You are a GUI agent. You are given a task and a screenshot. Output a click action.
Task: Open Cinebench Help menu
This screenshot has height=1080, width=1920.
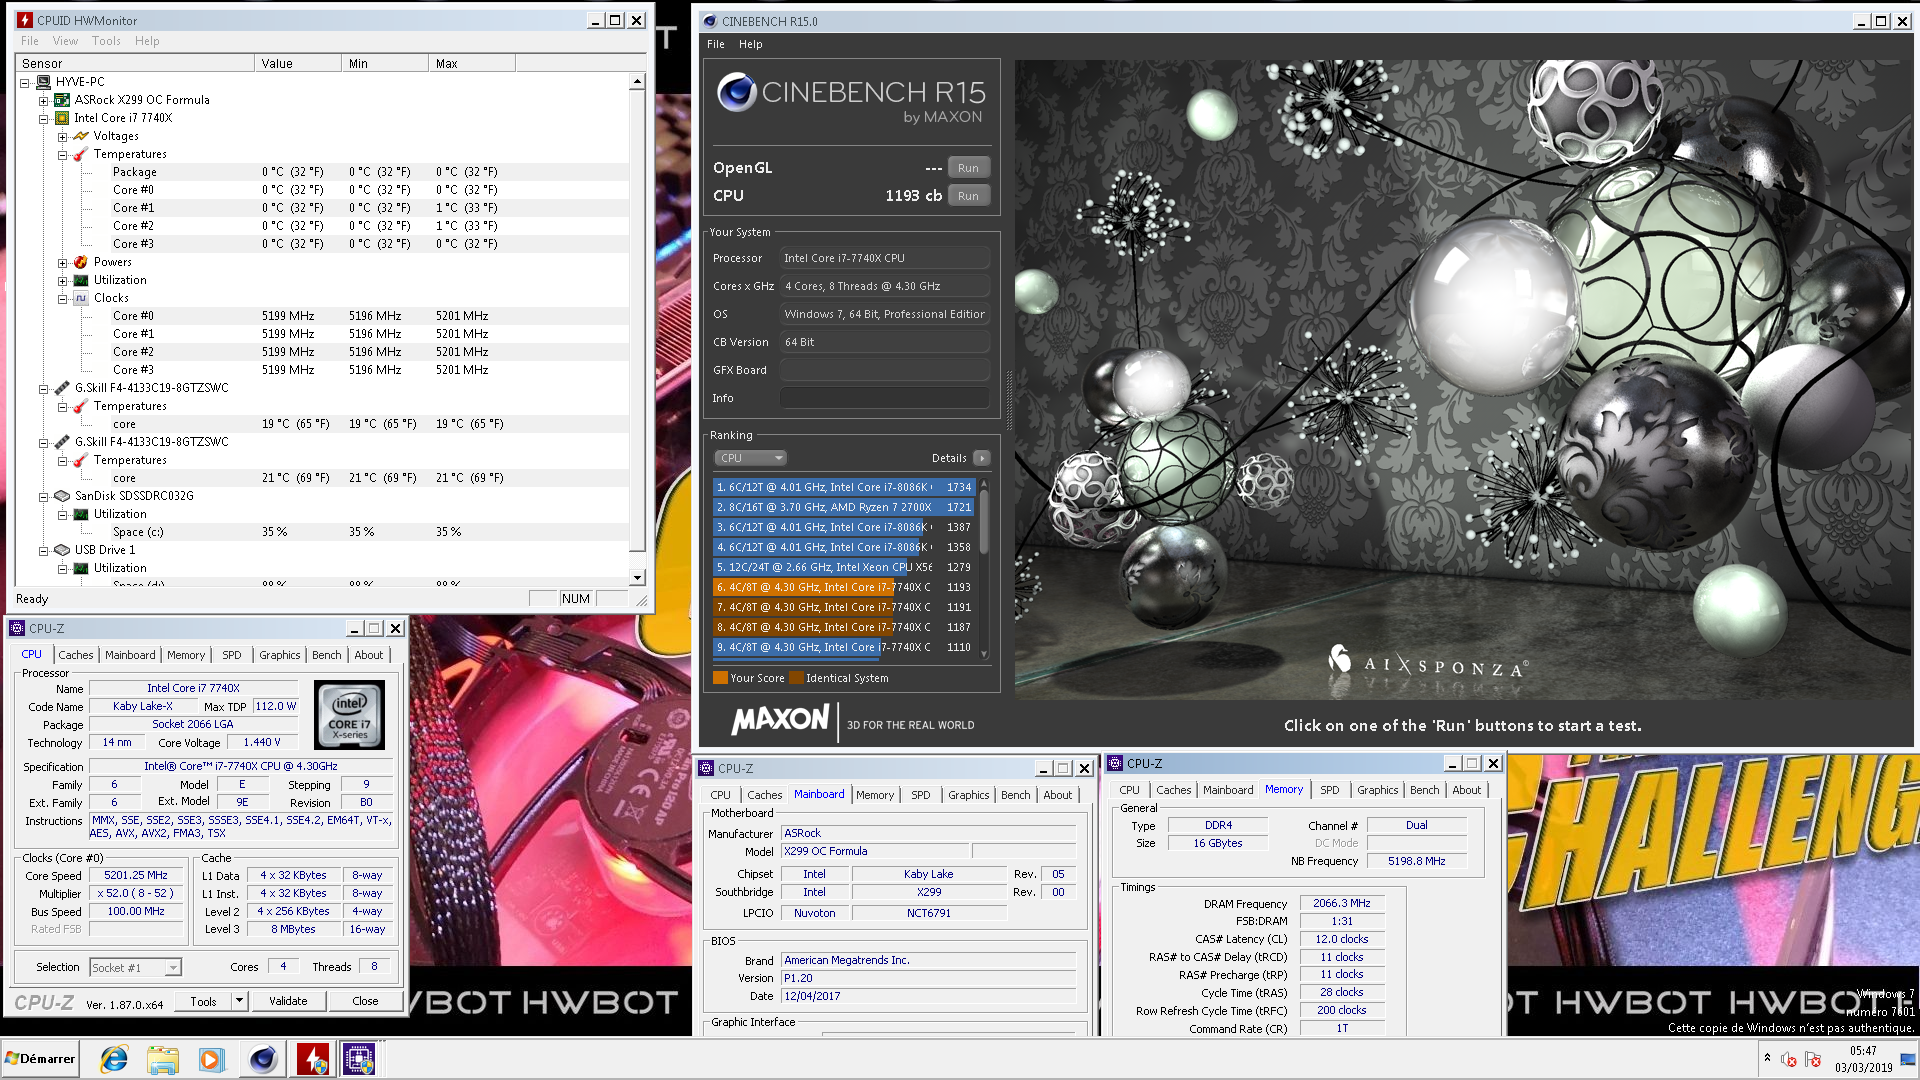pos(750,44)
